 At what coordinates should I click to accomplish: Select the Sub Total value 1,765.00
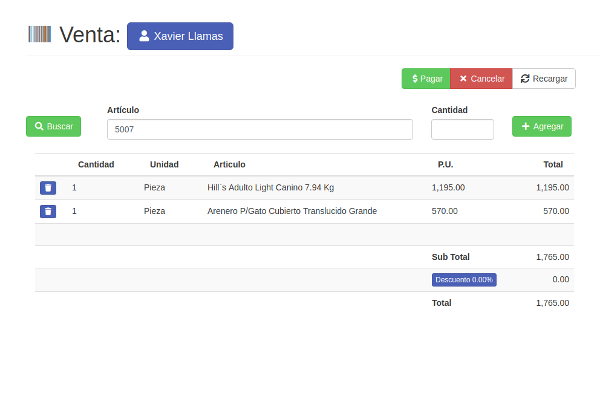tap(553, 257)
